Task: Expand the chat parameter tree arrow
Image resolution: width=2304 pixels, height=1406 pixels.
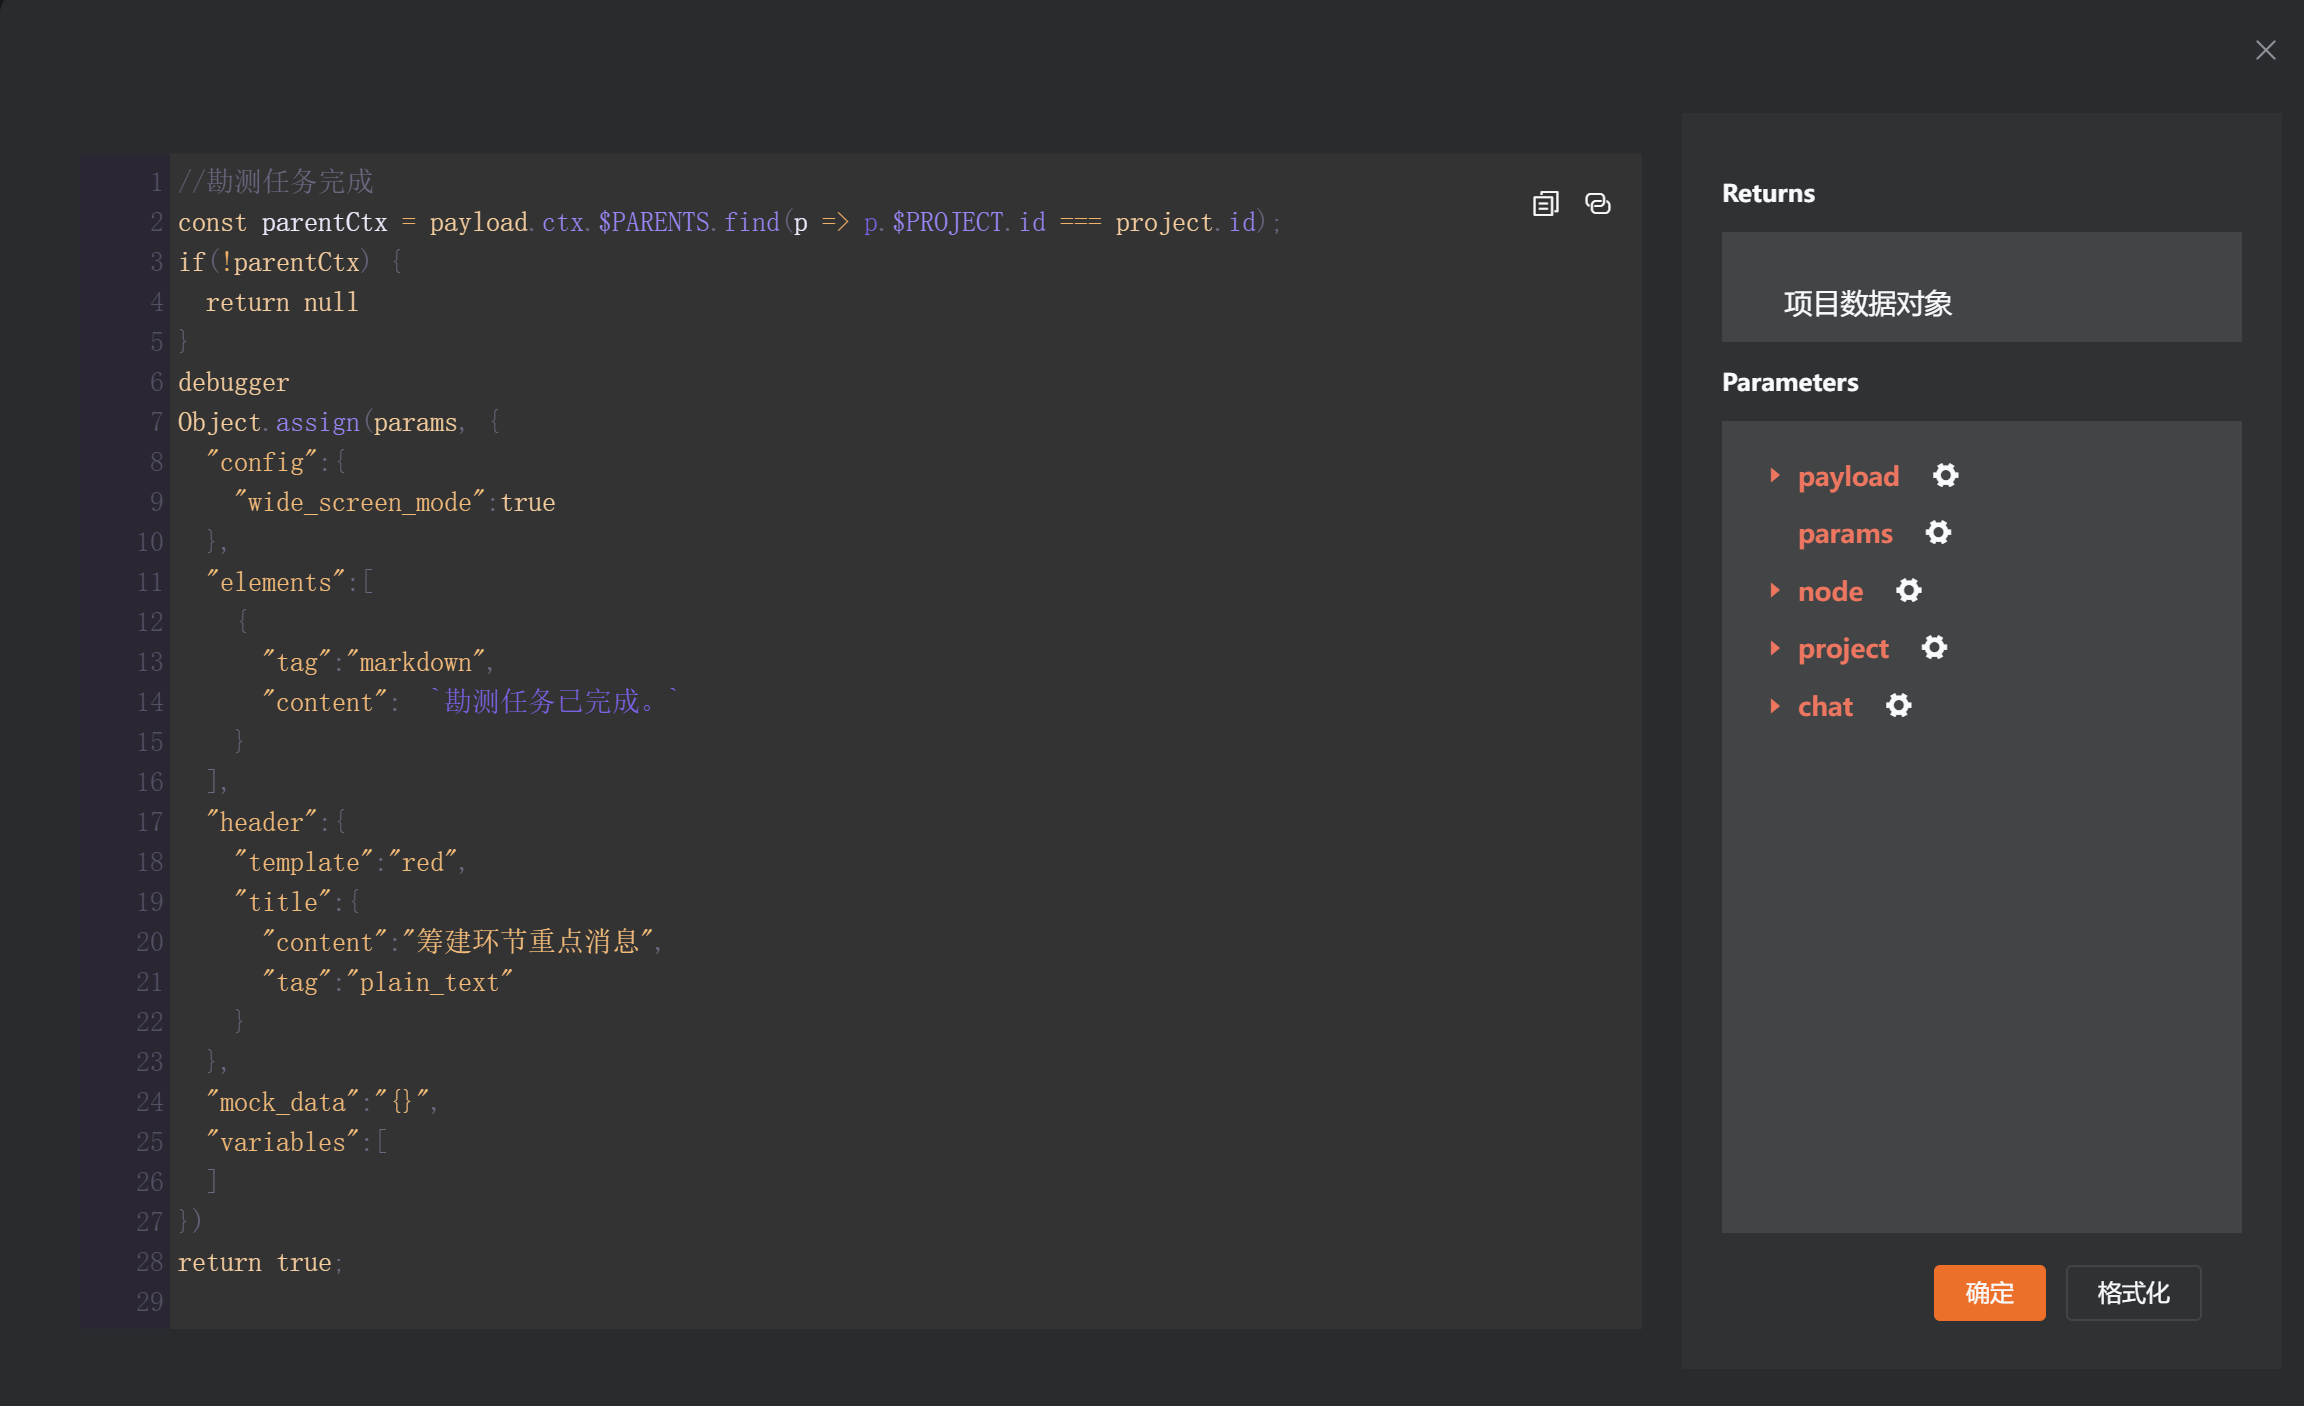Action: [1774, 706]
